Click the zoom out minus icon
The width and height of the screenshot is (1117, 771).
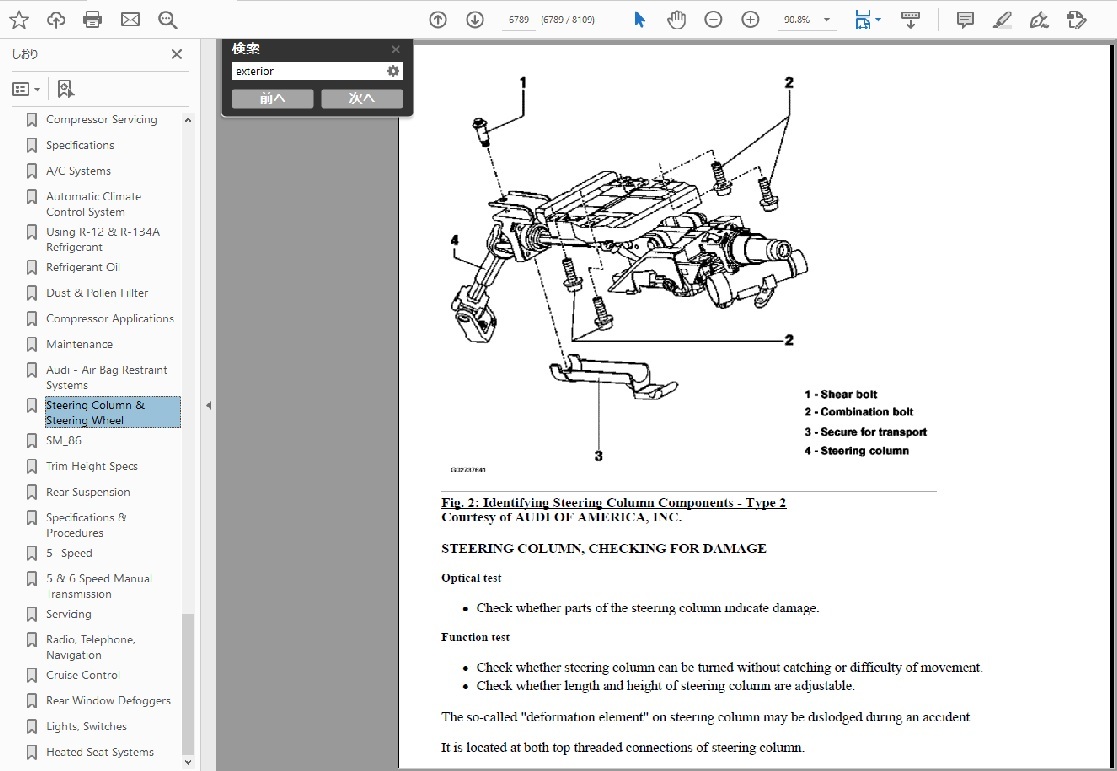713,19
